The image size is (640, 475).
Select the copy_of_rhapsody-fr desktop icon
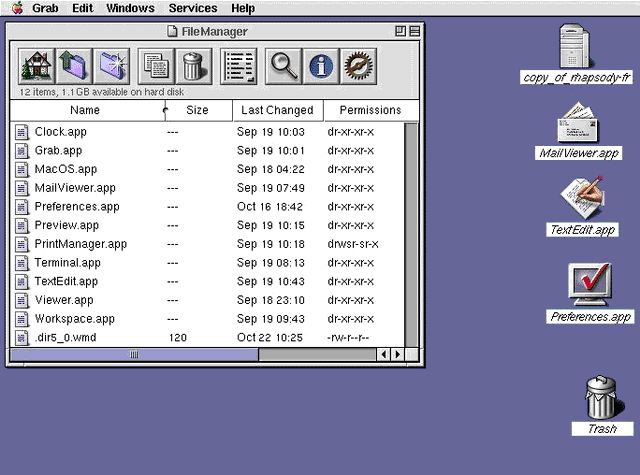point(576,46)
